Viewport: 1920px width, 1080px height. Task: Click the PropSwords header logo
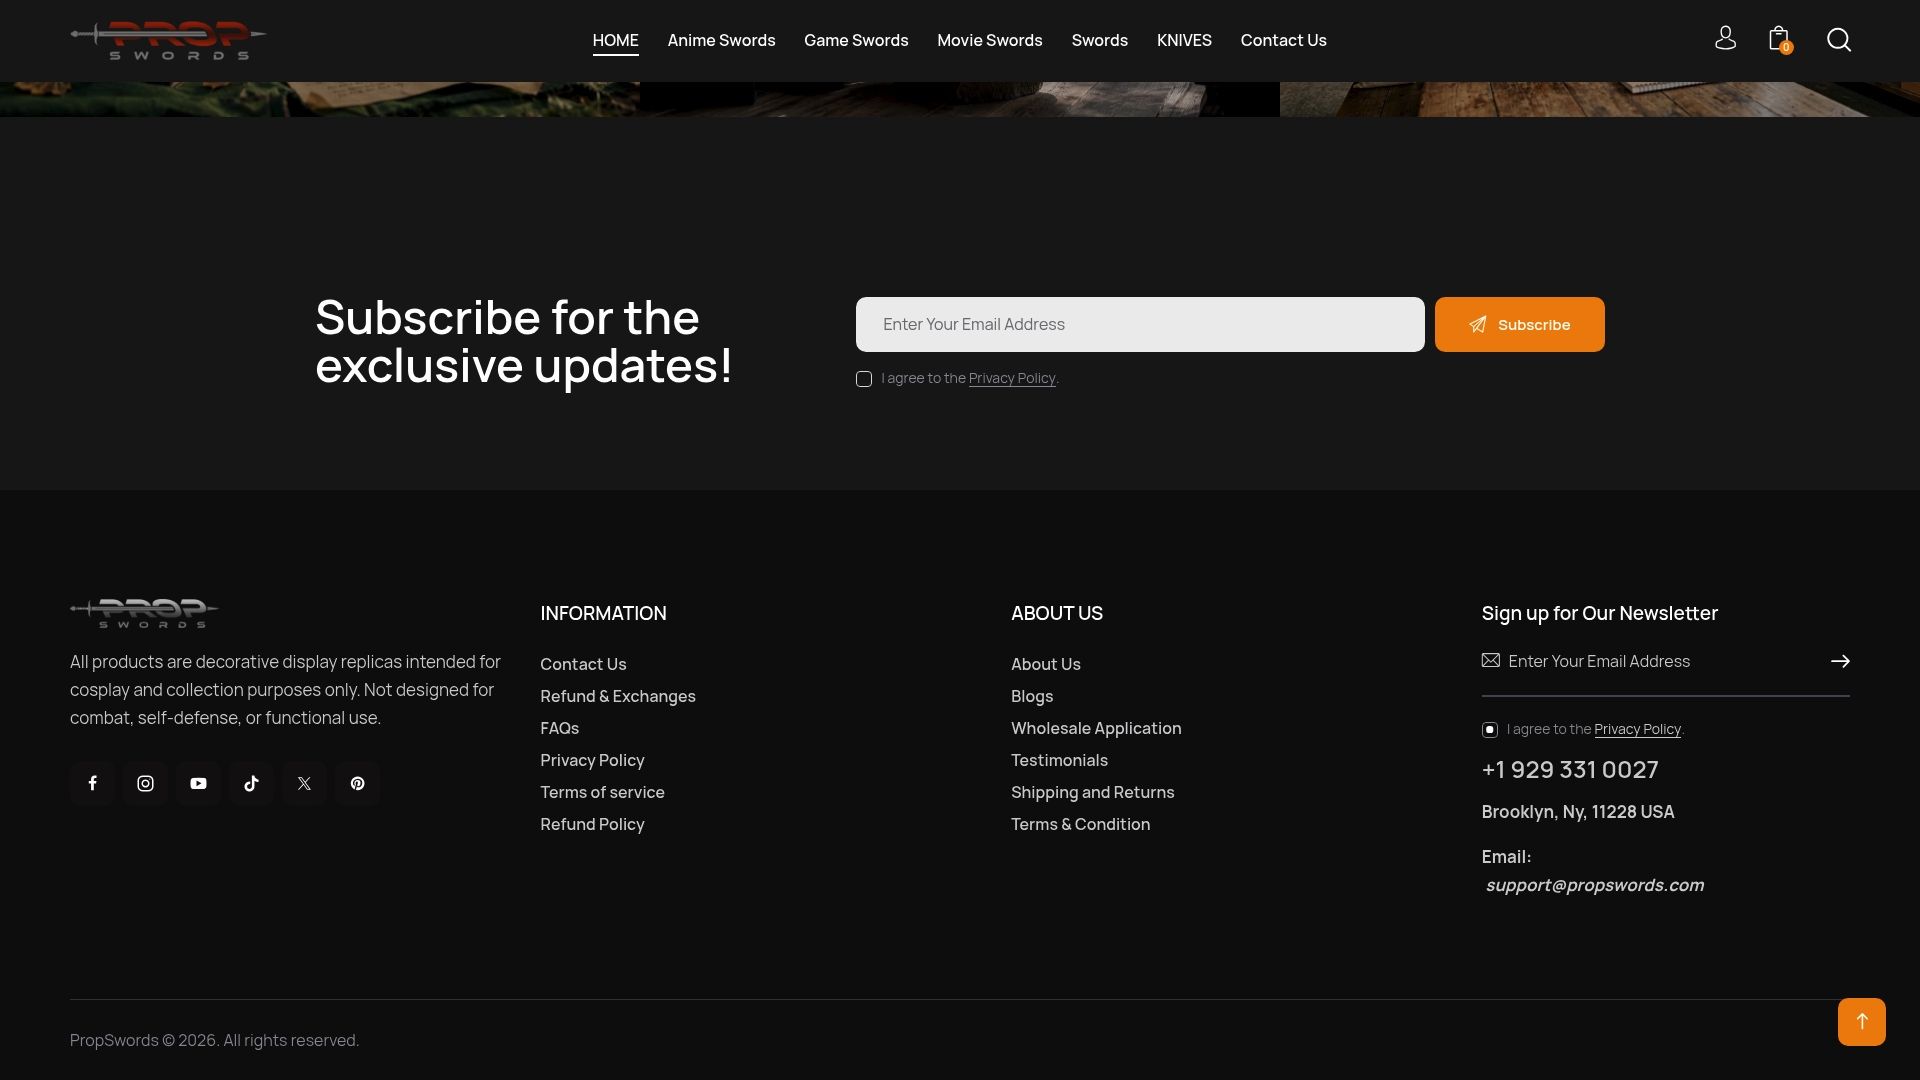click(168, 40)
